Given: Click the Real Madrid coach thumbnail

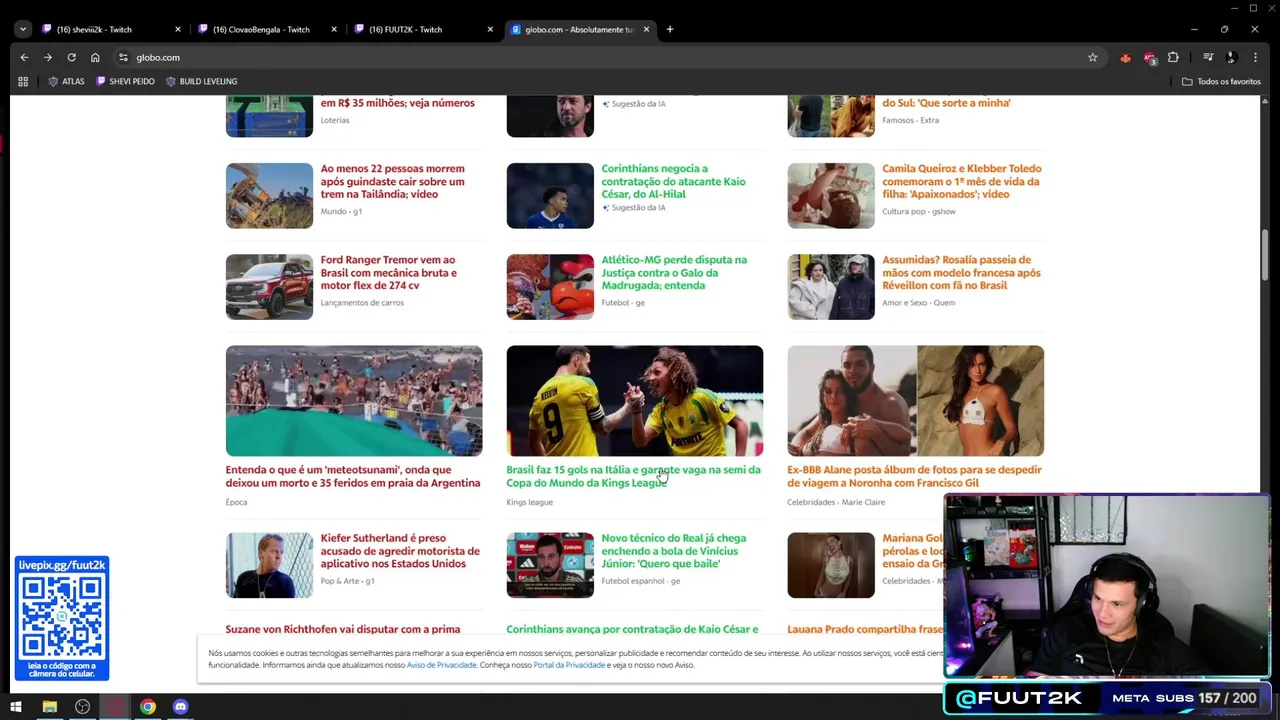Looking at the screenshot, I should click(x=550, y=565).
